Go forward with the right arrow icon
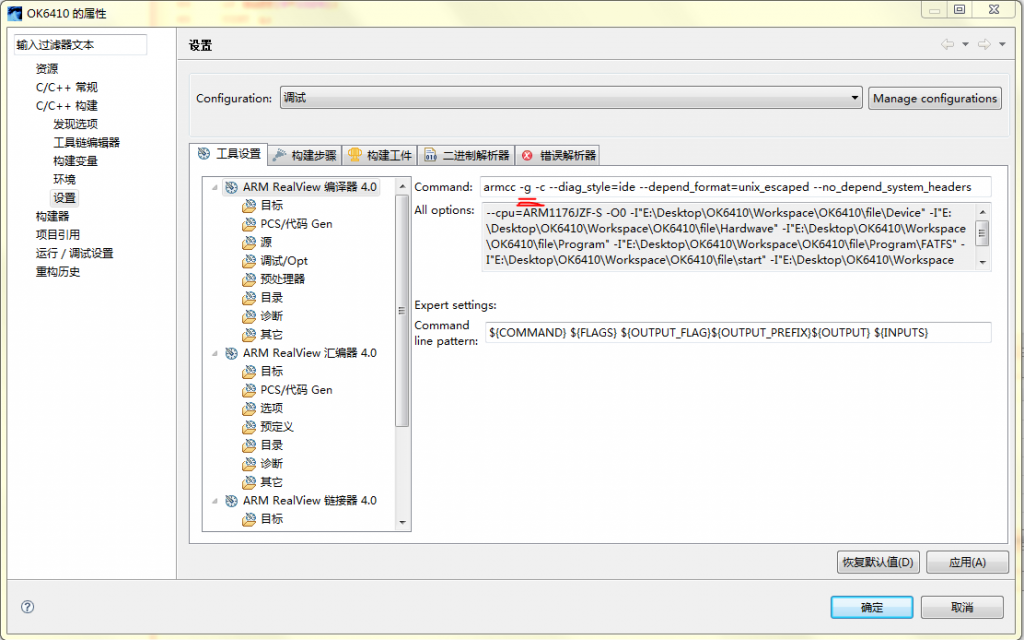1024x640 pixels. pyautogui.click(x=984, y=44)
